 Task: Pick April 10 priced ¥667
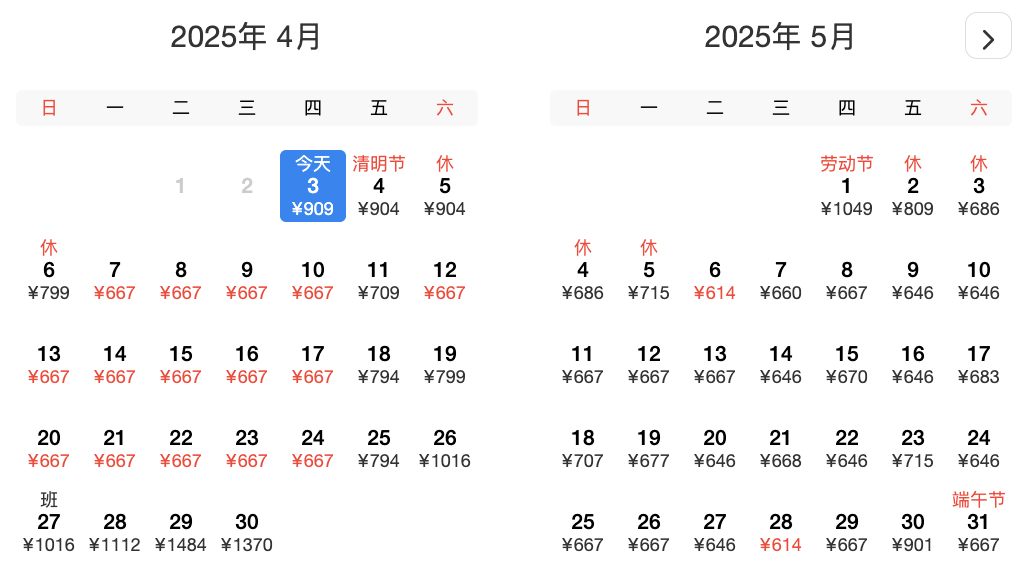pyautogui.click(x=313, y=280)
